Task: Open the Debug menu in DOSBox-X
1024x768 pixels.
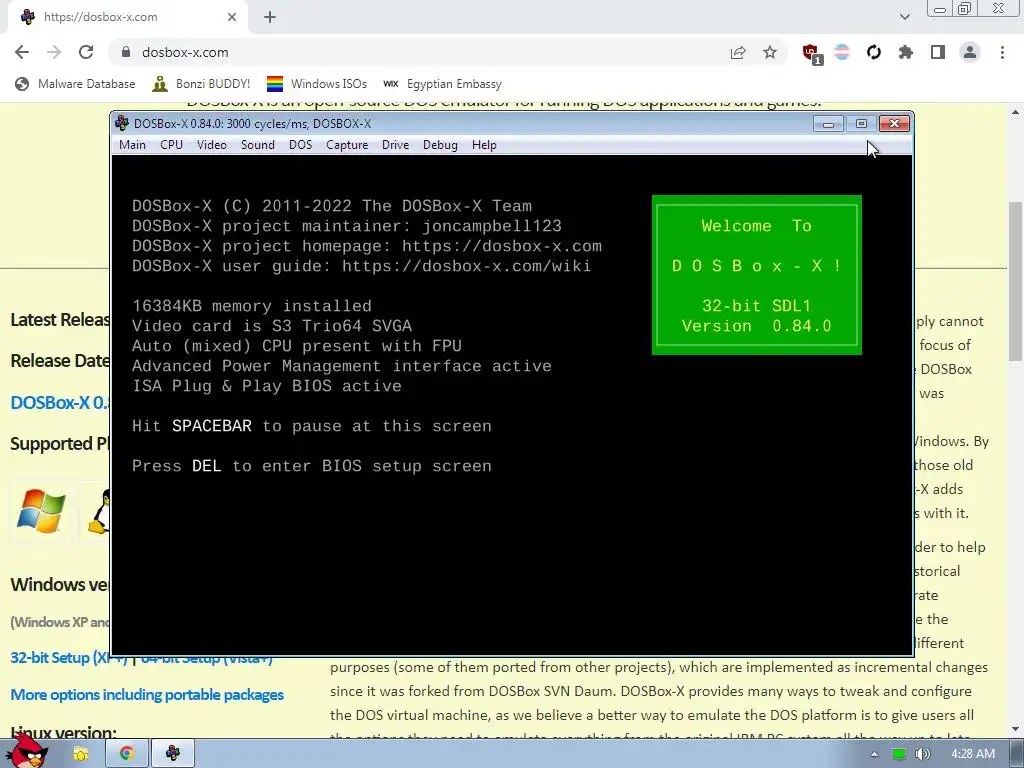Action: [x=440, y=145]
